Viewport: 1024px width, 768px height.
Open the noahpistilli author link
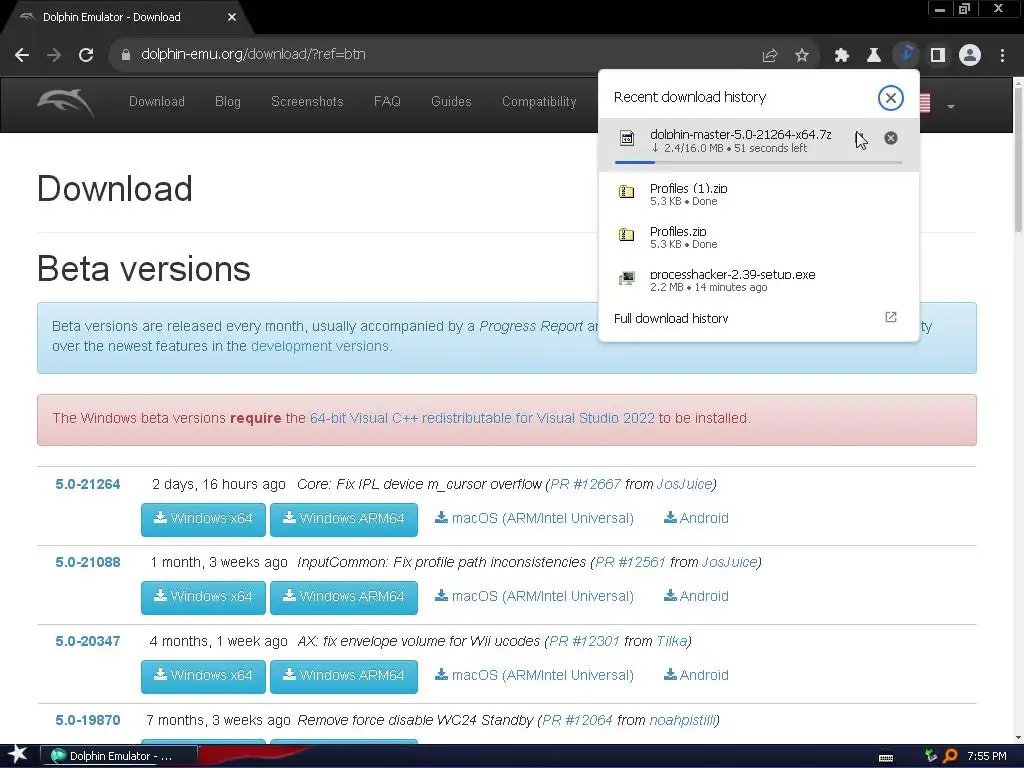682,720
